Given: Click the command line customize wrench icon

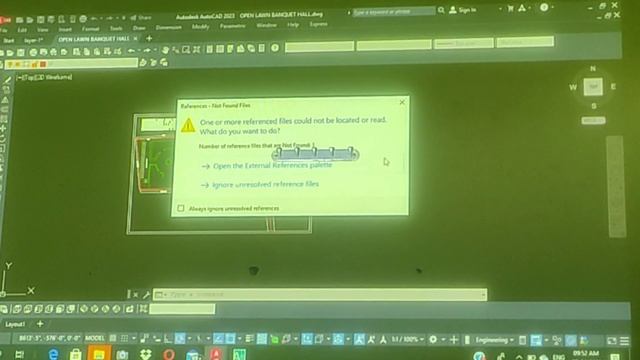Looking at the screenshot, I should pyautogui.click(x=146, y=295).
